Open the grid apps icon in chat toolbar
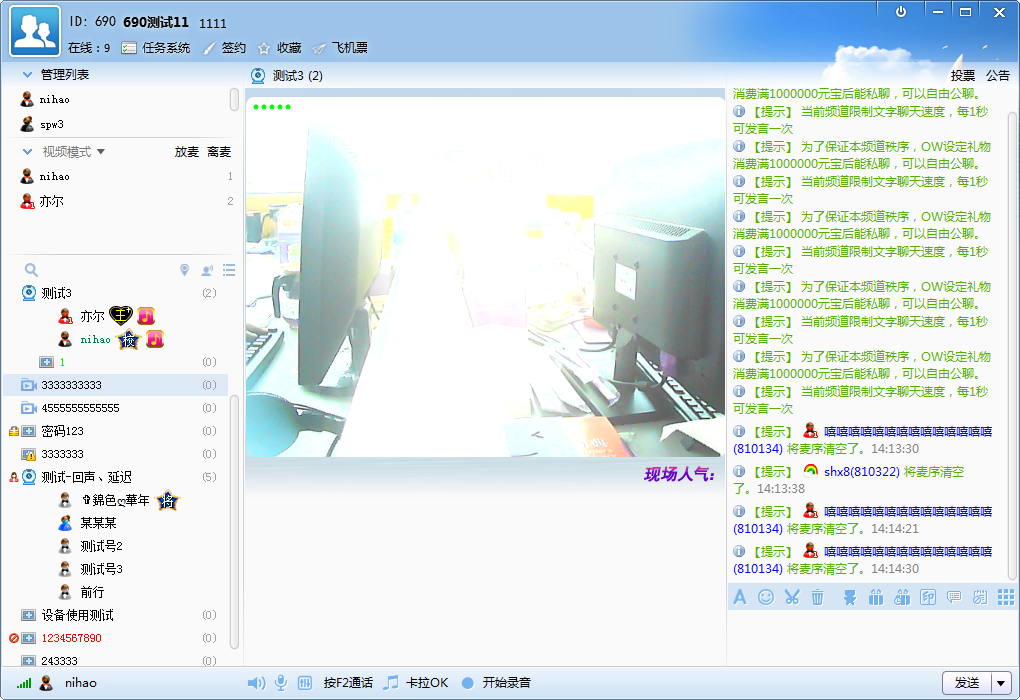This screenshot has width=1020, height=700. click(x=1006, y=597)
